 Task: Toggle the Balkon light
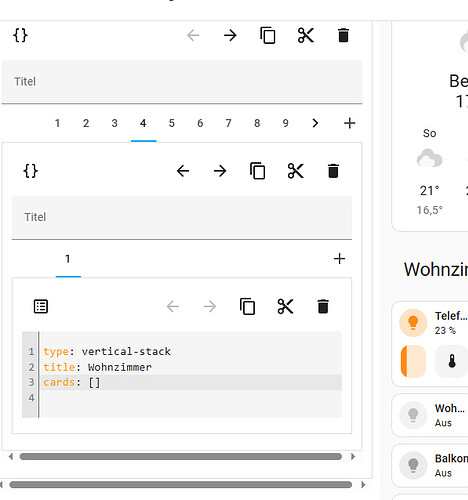(x=413, y=465)
